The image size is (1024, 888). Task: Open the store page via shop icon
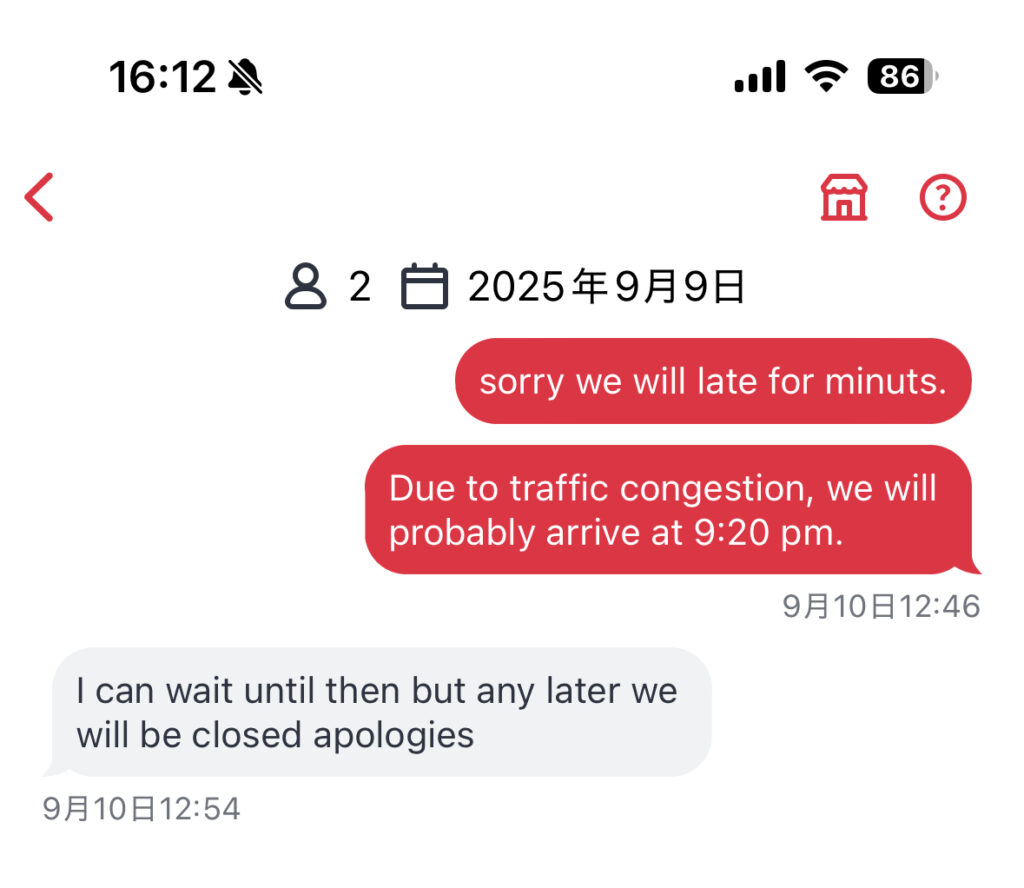(846, 197)
